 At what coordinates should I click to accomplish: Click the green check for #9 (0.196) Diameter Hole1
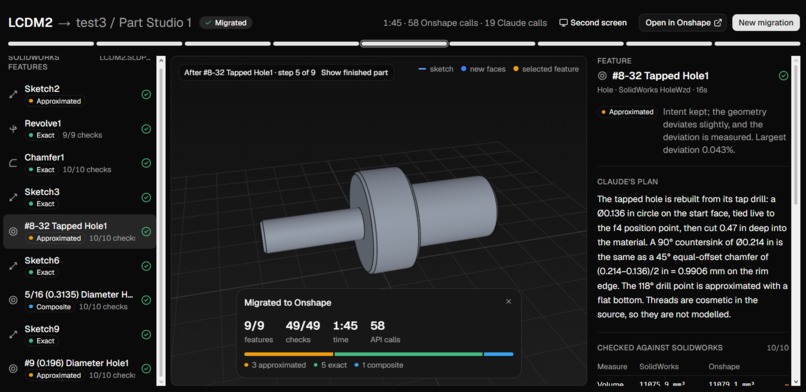pos(146,368)
